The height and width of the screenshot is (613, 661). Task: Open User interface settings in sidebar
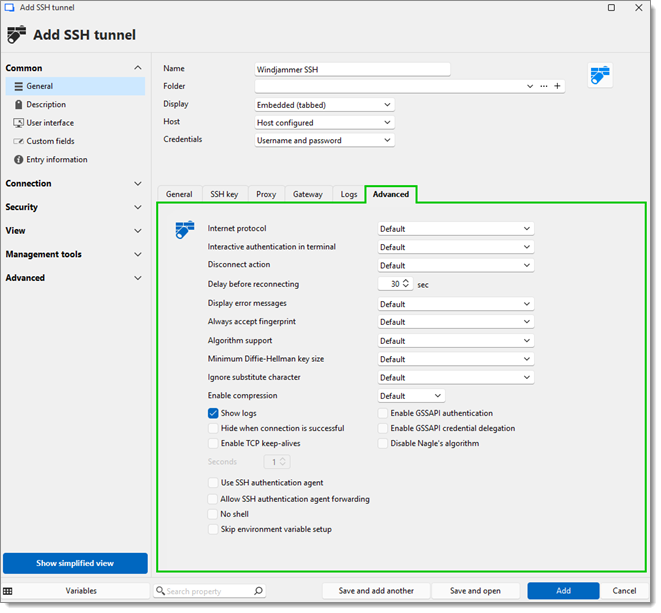pos(50,123)
